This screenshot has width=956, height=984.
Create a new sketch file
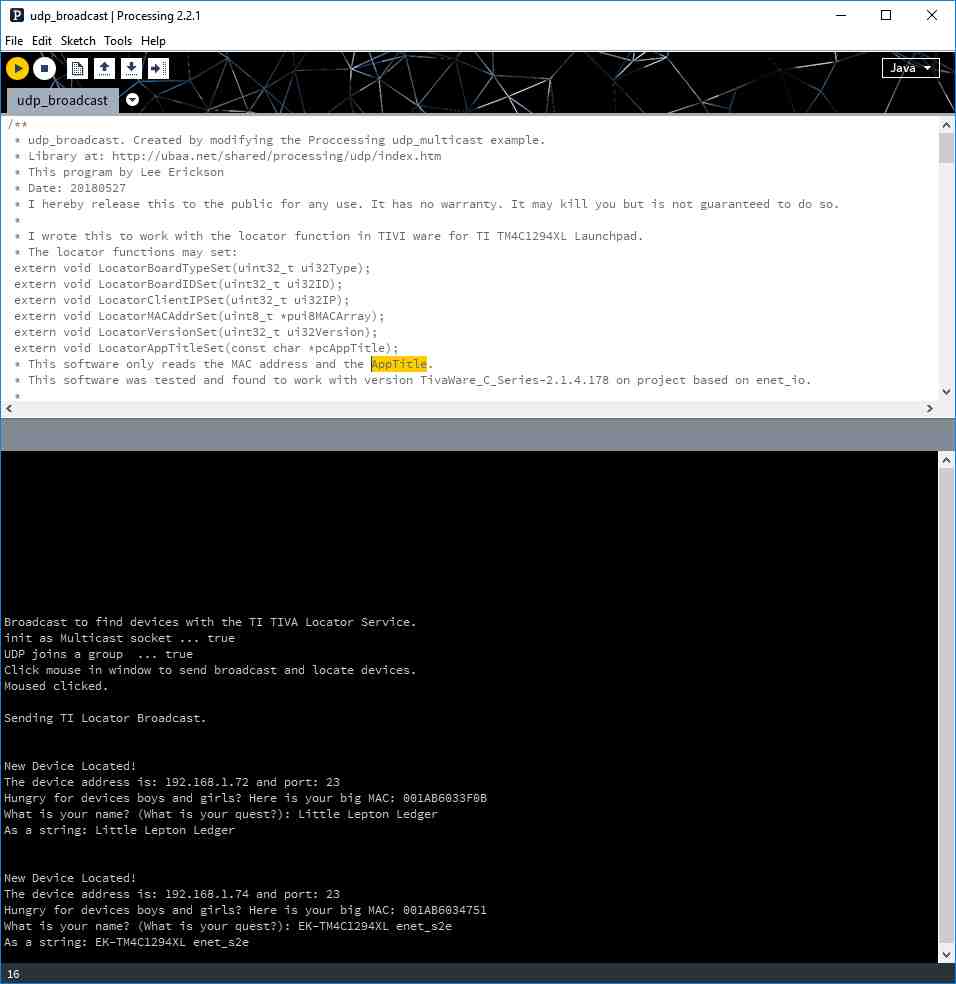coord(77,68)
